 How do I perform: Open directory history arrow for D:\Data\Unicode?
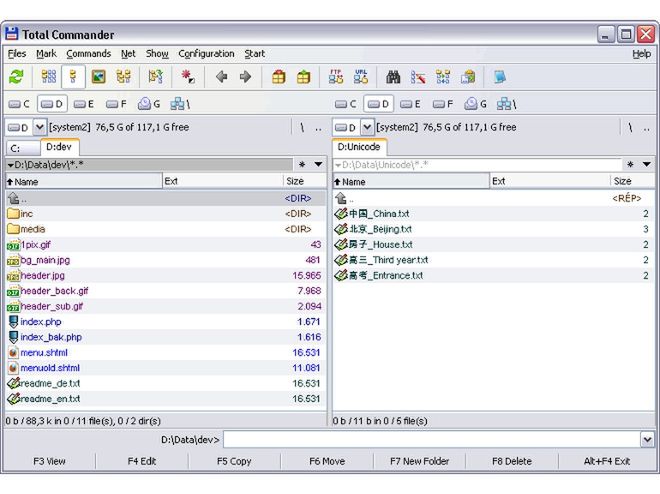647,165
